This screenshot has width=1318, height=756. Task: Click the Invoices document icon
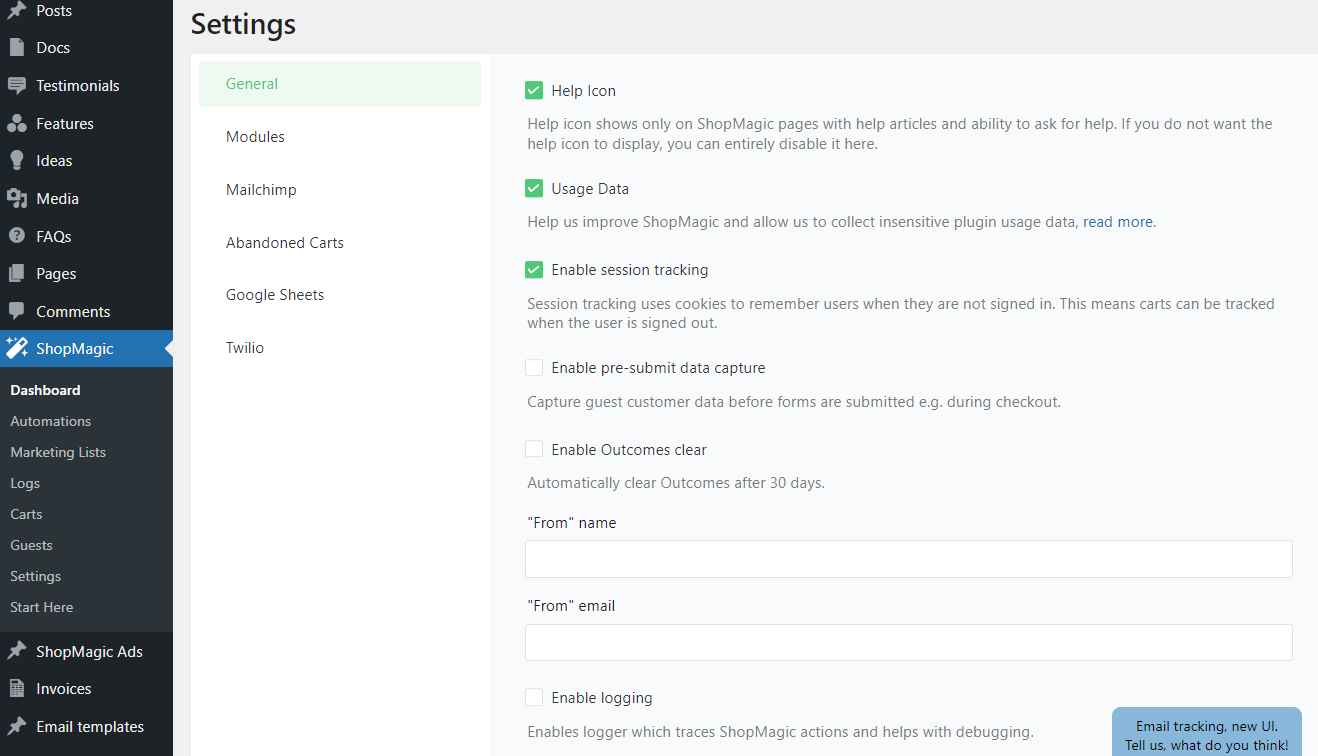16,688
